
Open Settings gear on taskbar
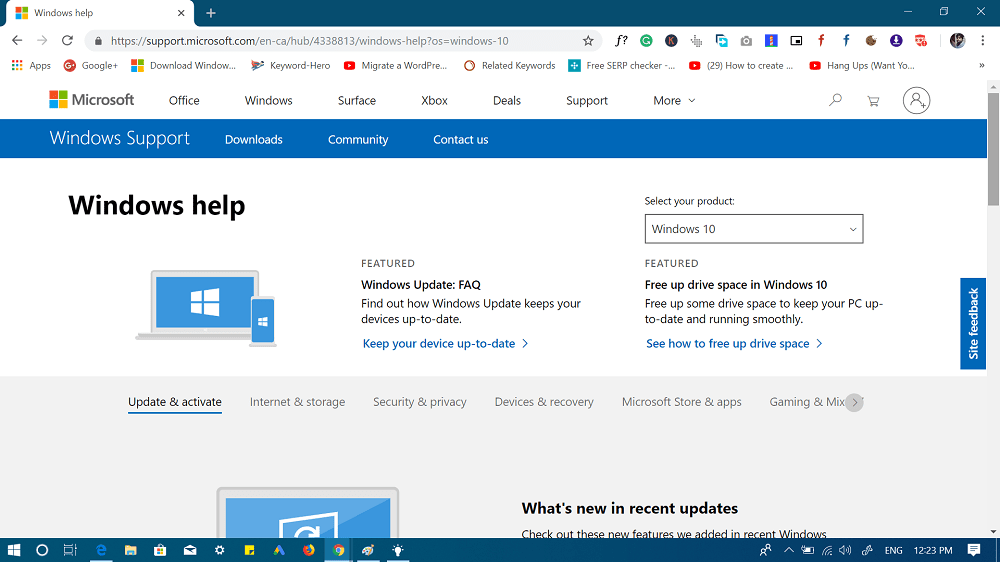(219, 550)
